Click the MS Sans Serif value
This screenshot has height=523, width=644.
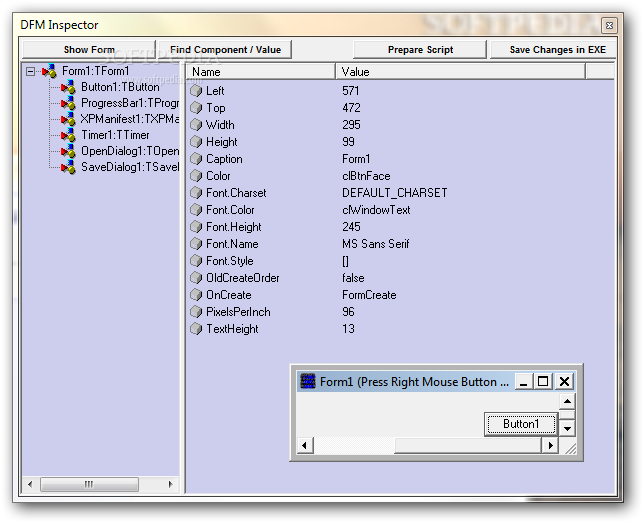pos(376,244)
